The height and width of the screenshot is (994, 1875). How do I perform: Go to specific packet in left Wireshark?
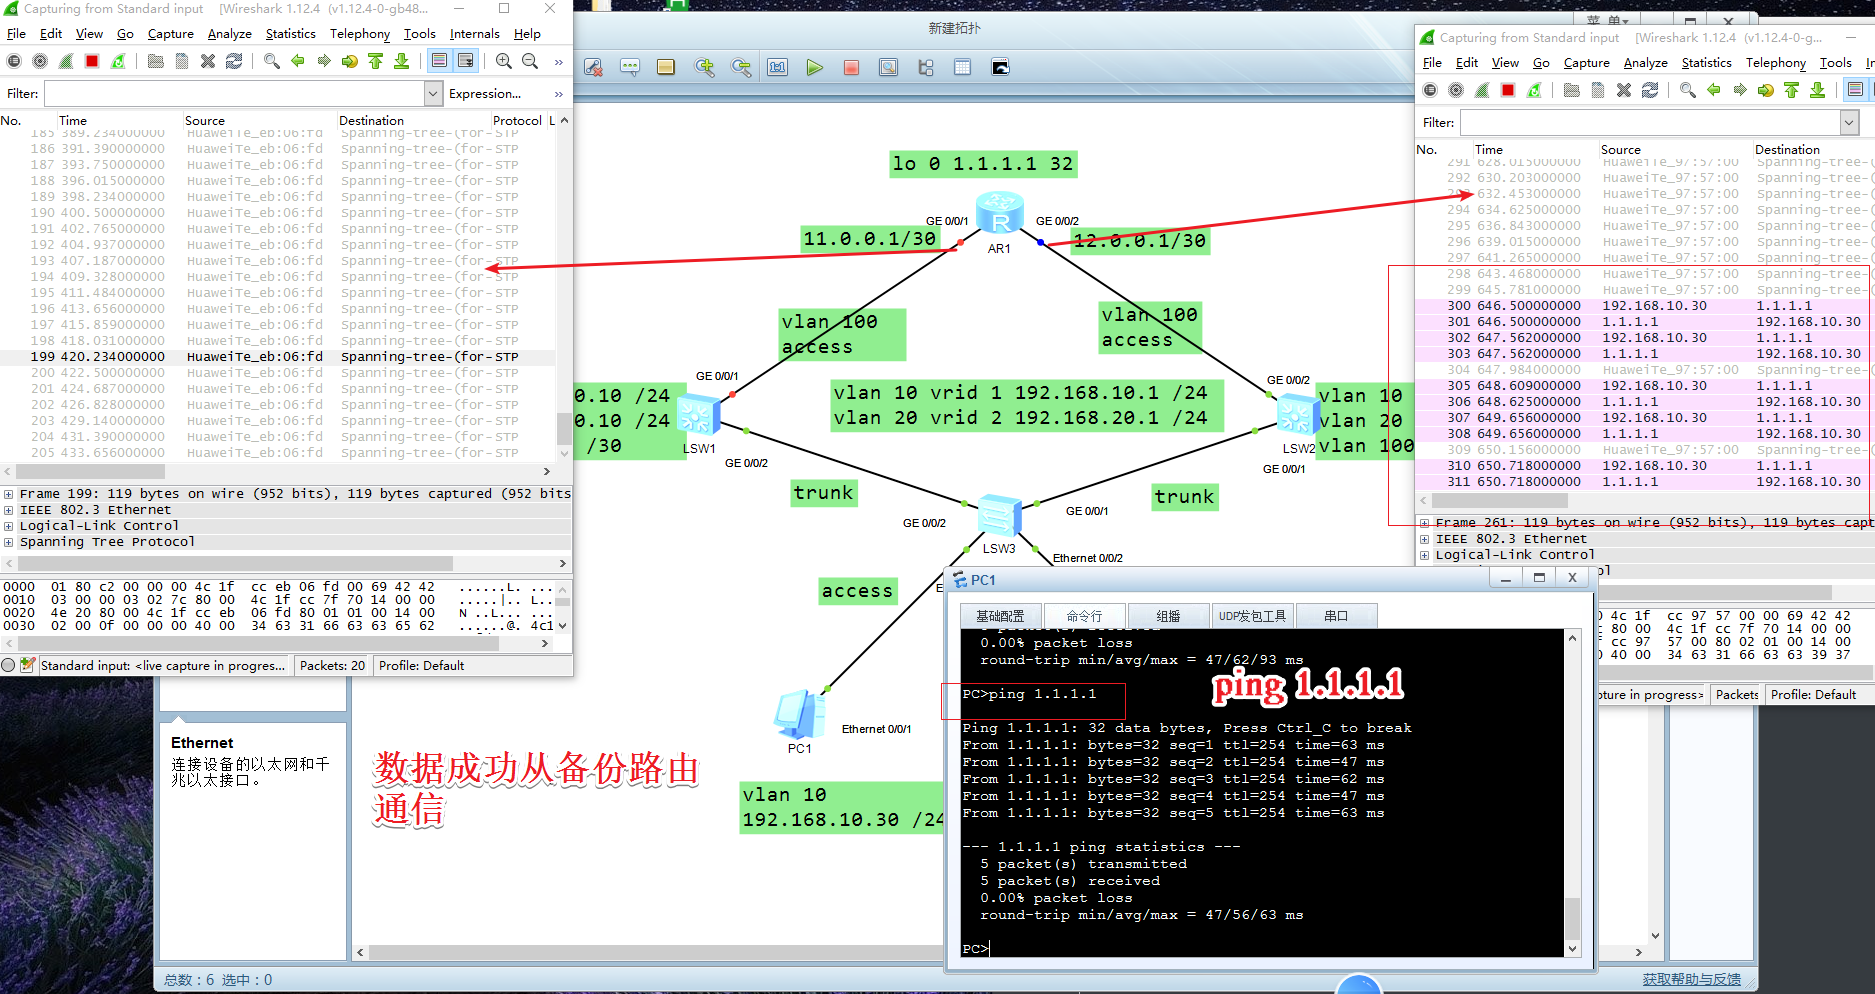coord(350,61)
